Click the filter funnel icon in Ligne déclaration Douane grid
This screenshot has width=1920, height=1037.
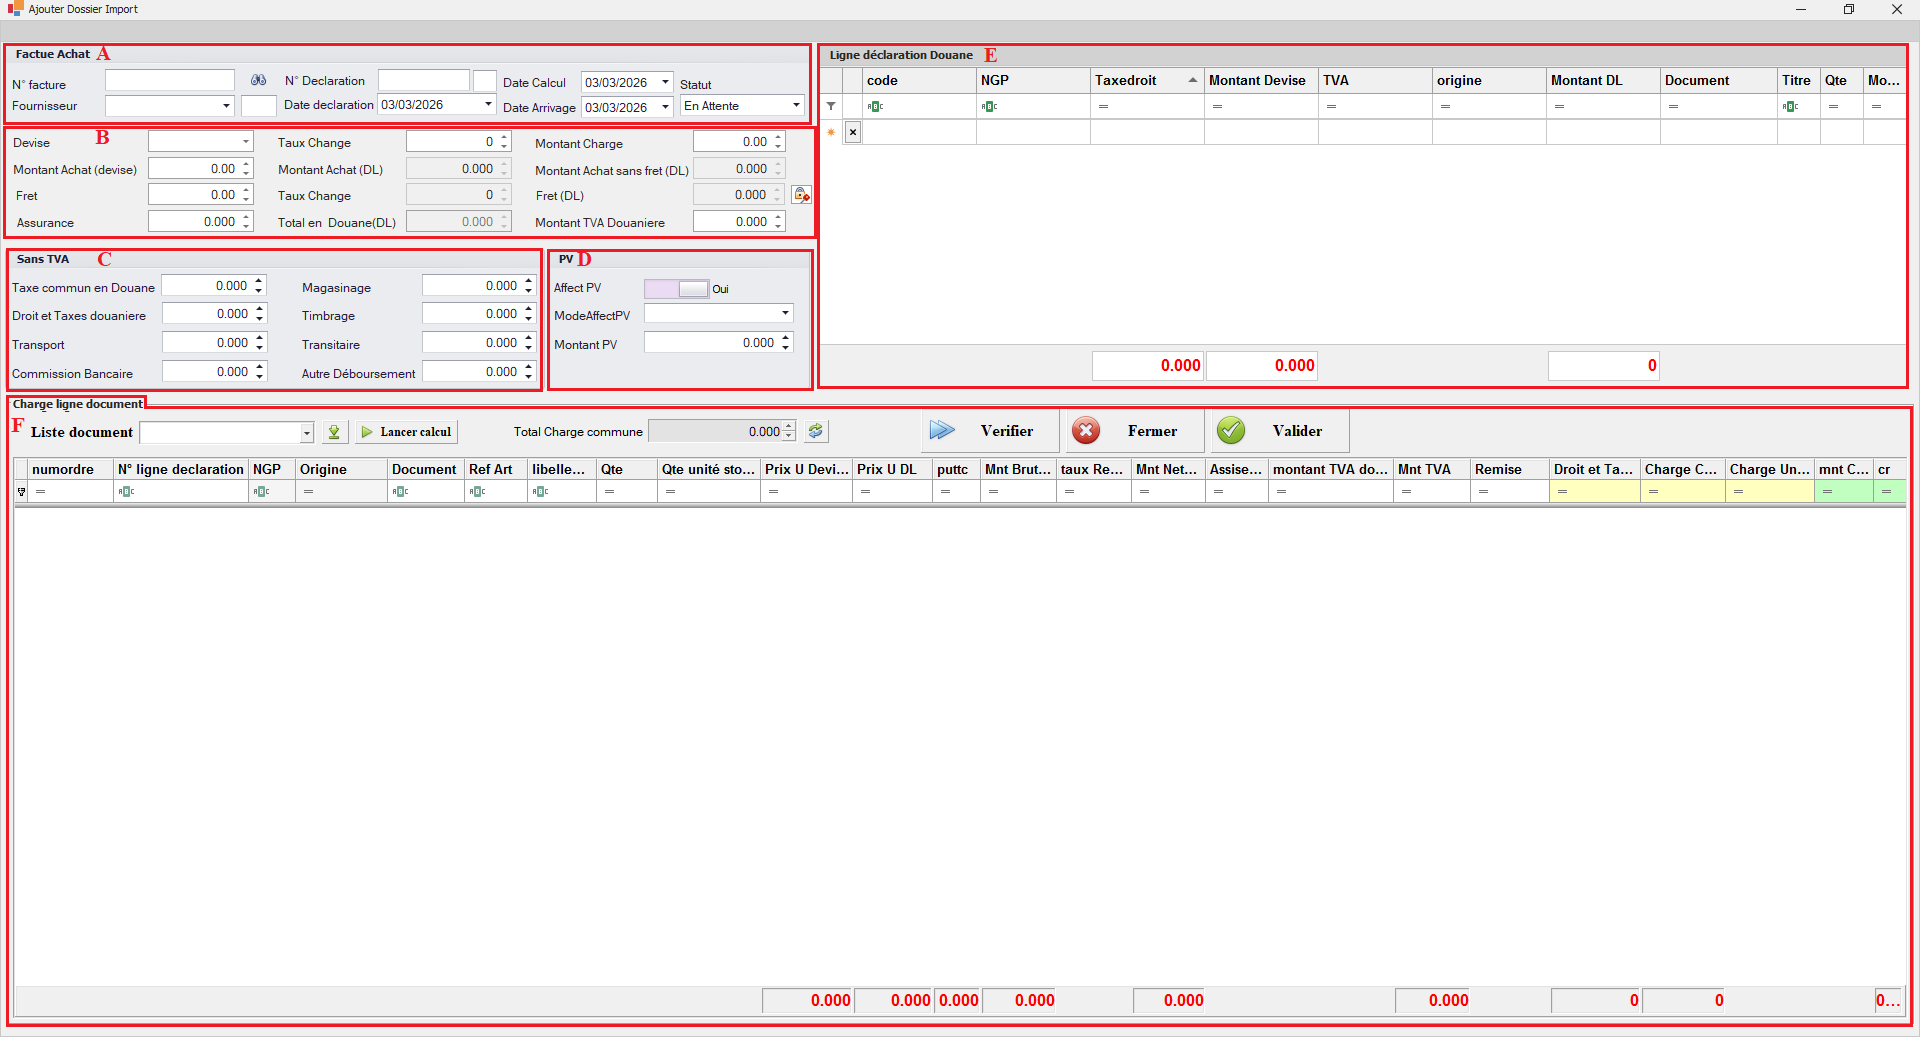831,106
